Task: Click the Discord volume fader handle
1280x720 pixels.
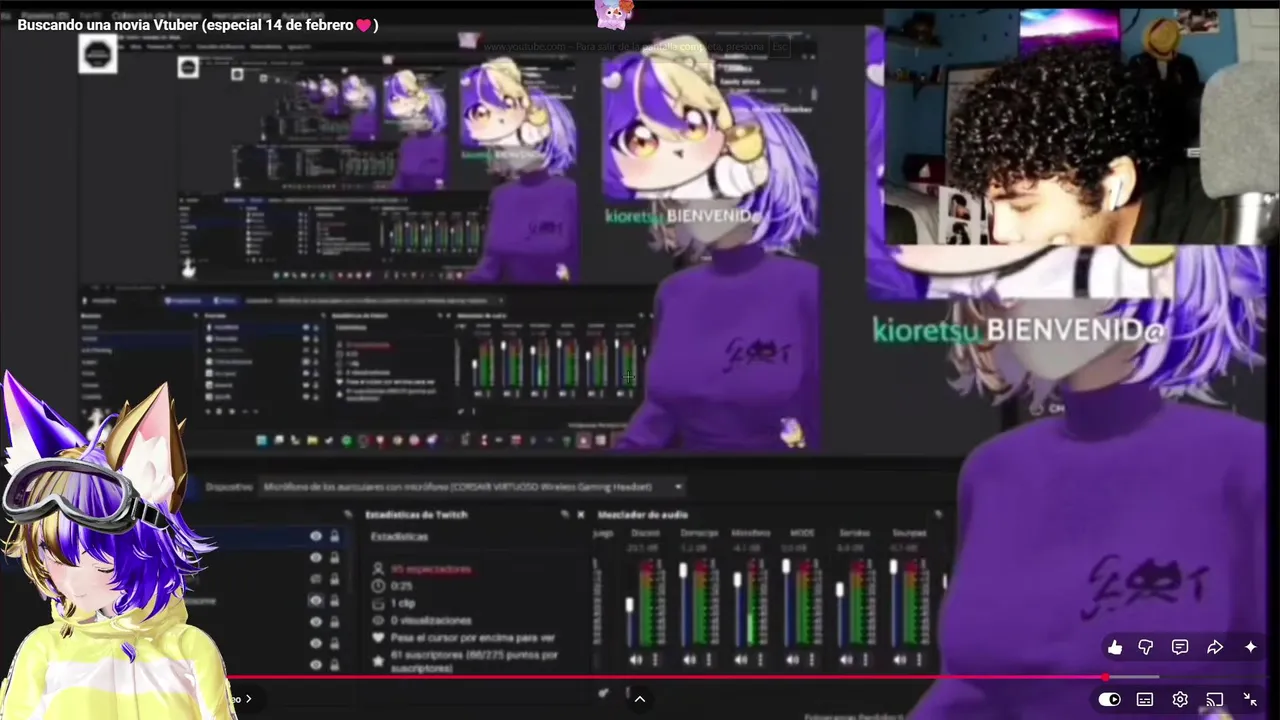Action: pyautogui.click(x=630, y=605)
